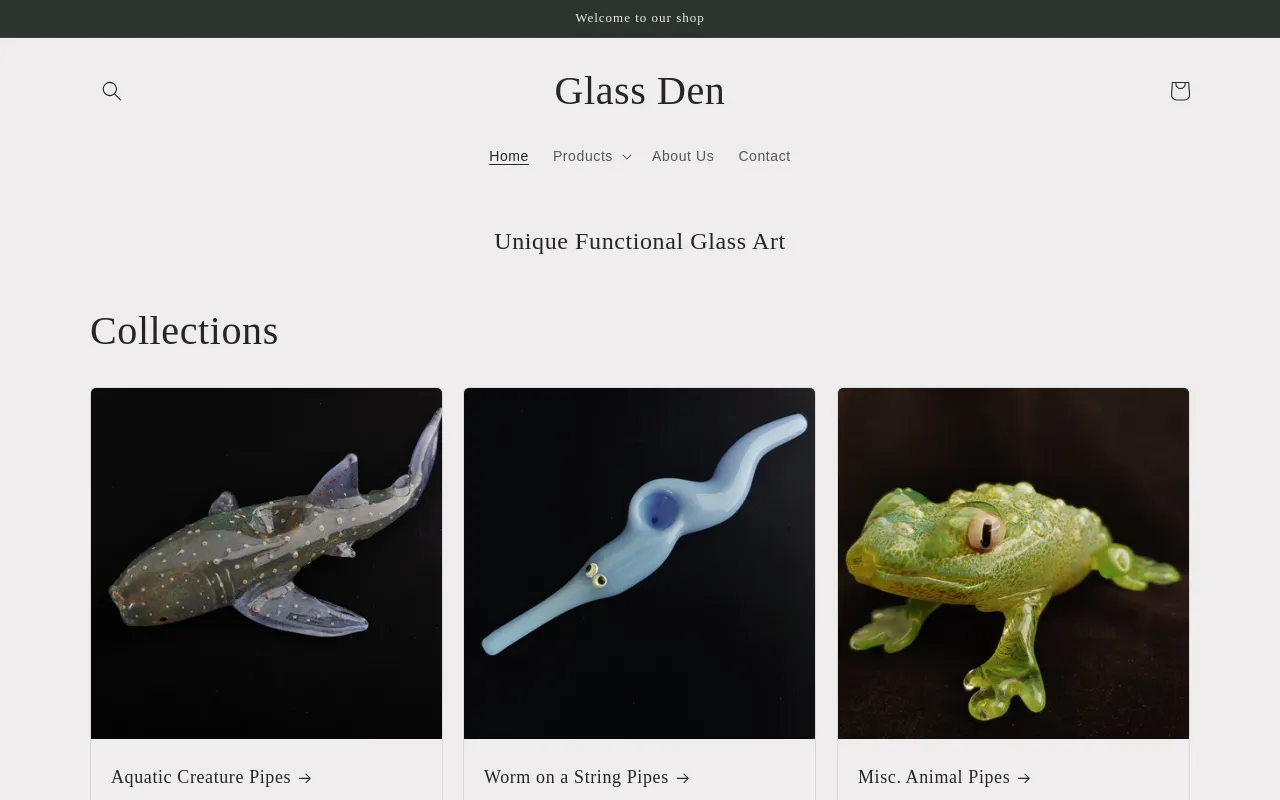Click the blue worm pipe image
Viewport: 1280px width, 800px height.
(640, 563)
